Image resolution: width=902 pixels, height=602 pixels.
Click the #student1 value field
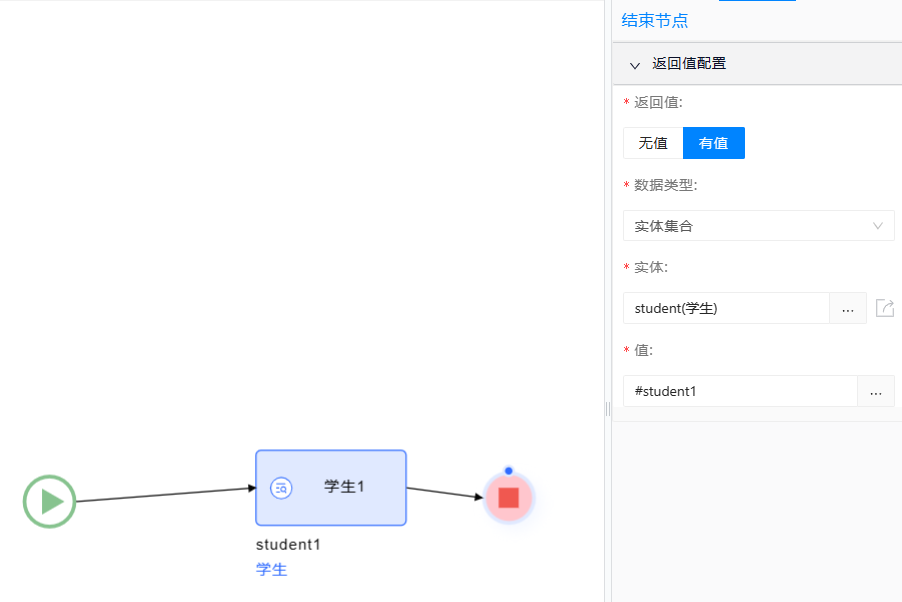(x=740, y=391)
